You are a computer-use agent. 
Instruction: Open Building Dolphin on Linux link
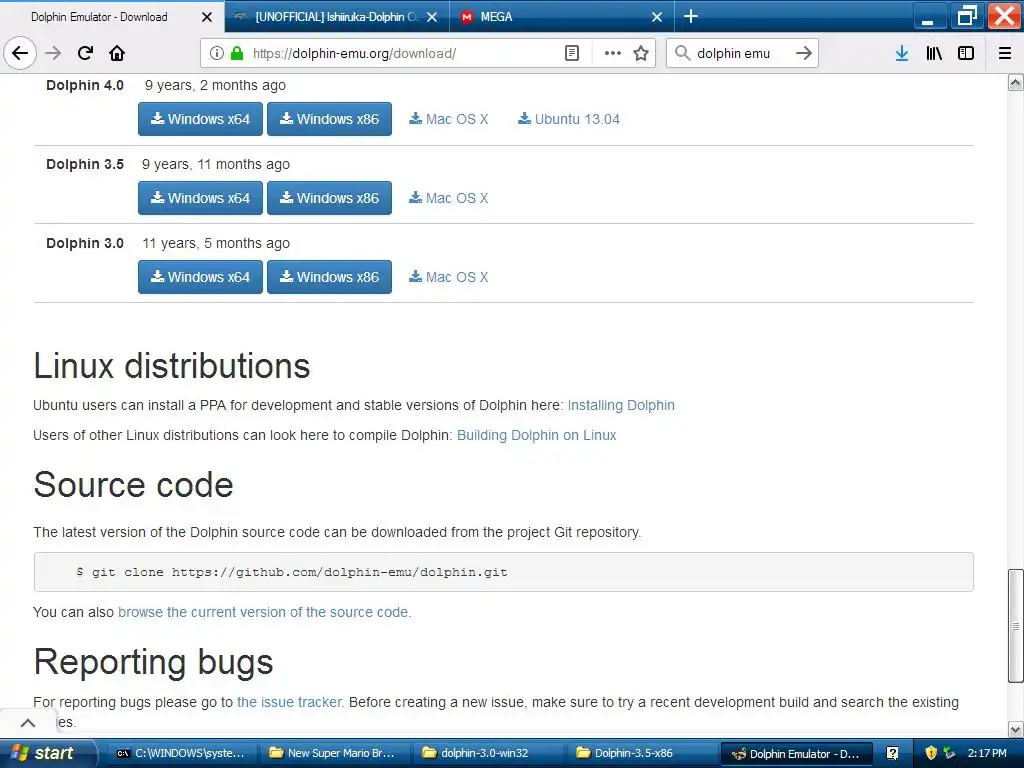coord(536,435)
